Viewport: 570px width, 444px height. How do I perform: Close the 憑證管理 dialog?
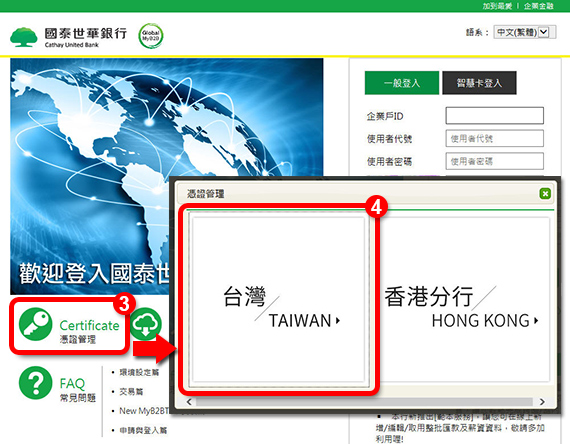pyautogui.click(x=545, y=193)
